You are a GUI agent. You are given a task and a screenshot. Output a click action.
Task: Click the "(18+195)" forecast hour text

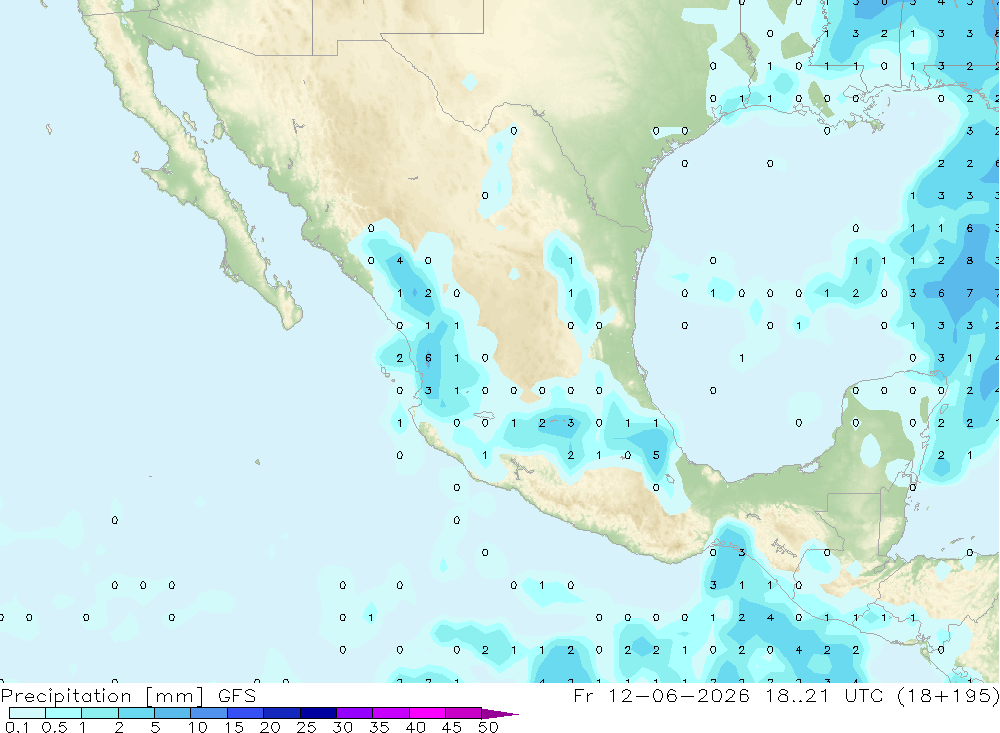point(948,695)
